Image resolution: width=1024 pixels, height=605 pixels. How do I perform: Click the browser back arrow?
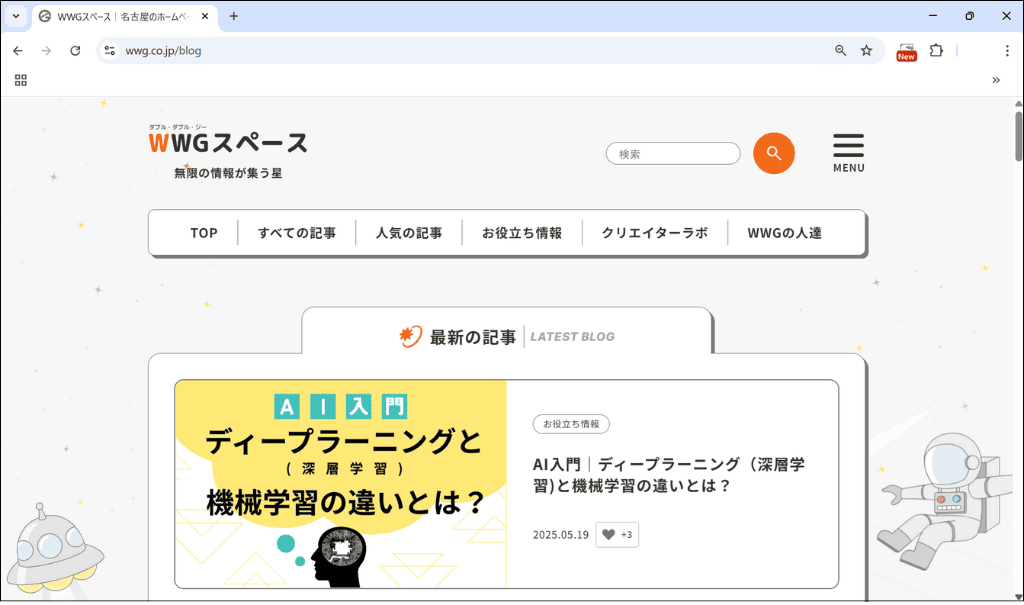click(x=17, y=50)
